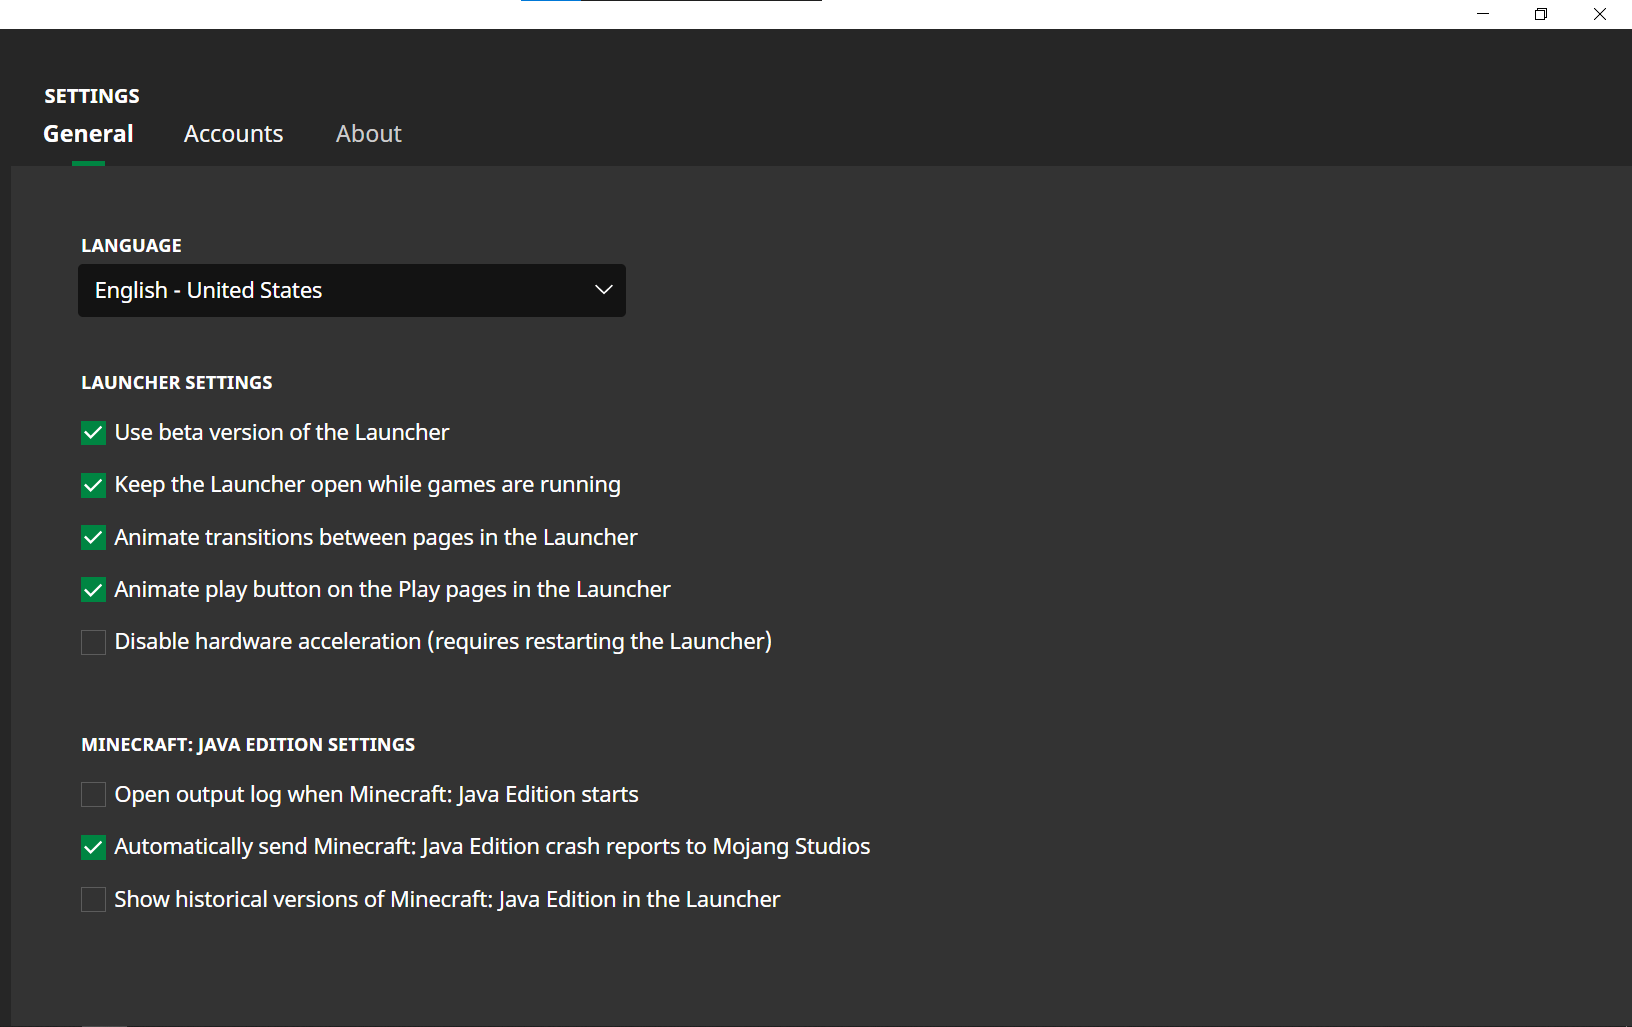The width and height of the screenshot is (1632, 1027).
Task: Uncheck the Use beta version checkbox
Action: pyautogui.click(x=93, y=433)
